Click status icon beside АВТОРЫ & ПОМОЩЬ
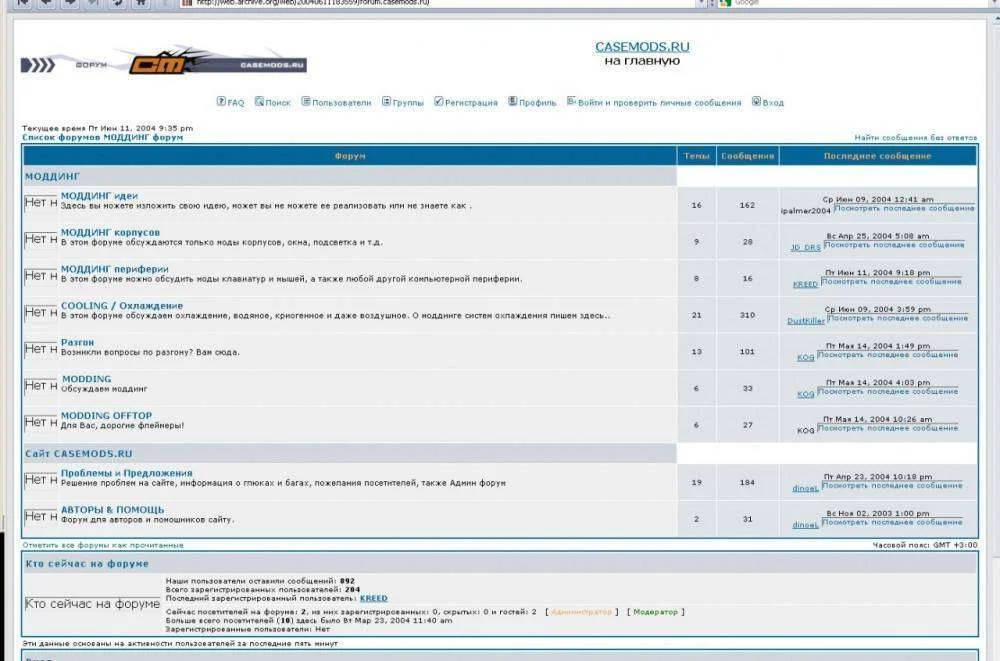 point(41,516)
